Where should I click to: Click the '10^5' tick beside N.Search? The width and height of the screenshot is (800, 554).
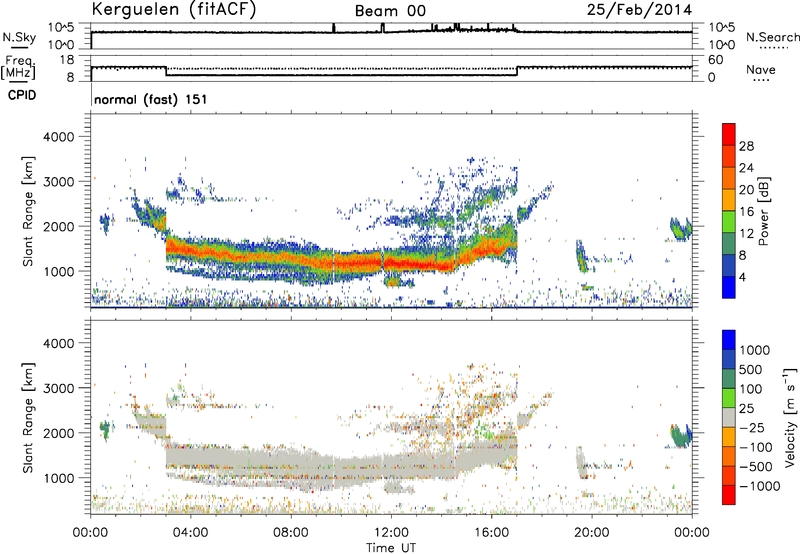pyautogui.click(x=722, y=28)
